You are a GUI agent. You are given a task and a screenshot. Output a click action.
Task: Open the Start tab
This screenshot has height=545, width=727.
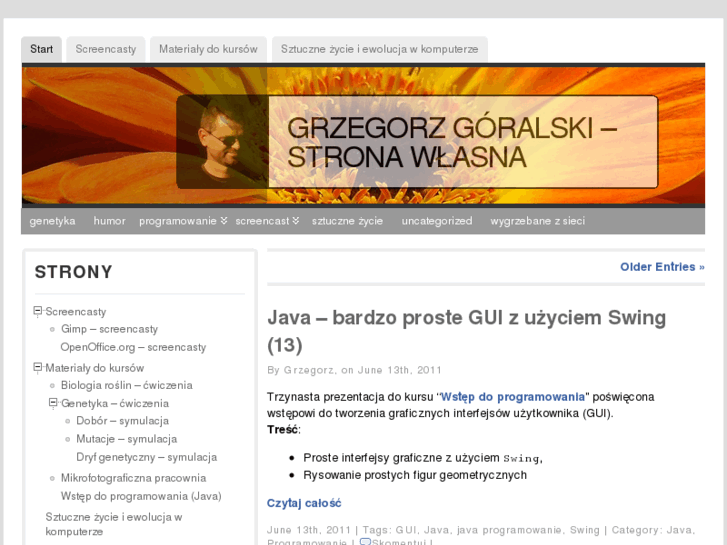point(41,49)
